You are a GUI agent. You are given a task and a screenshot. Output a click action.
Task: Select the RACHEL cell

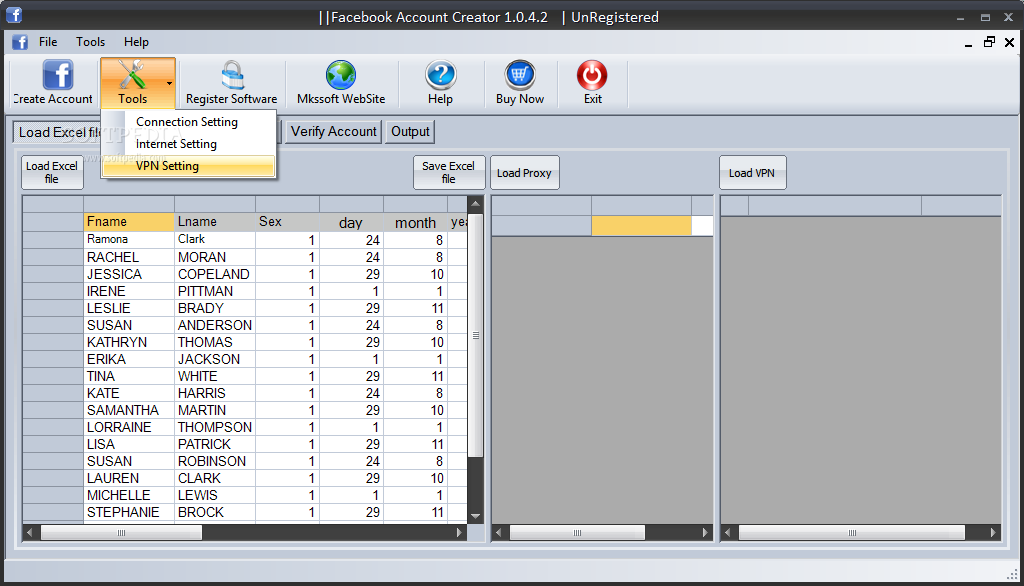click(129, 257)
